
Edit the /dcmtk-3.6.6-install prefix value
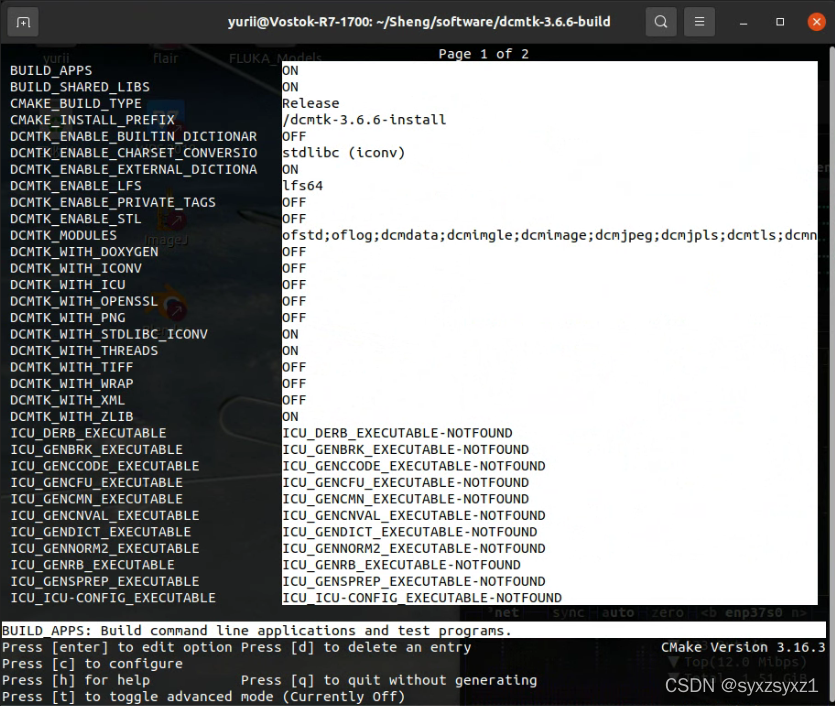364,120
